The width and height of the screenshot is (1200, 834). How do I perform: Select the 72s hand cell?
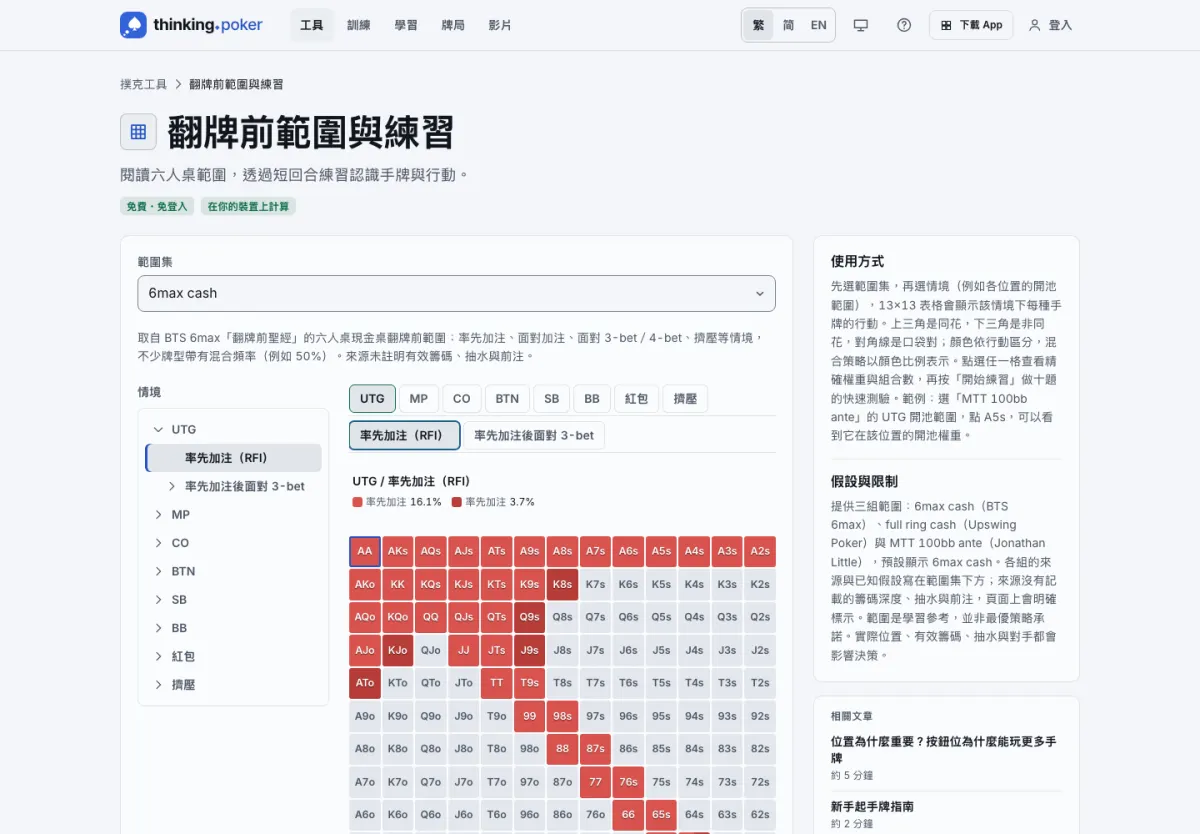pyautogui.click(x=760, y=782)
